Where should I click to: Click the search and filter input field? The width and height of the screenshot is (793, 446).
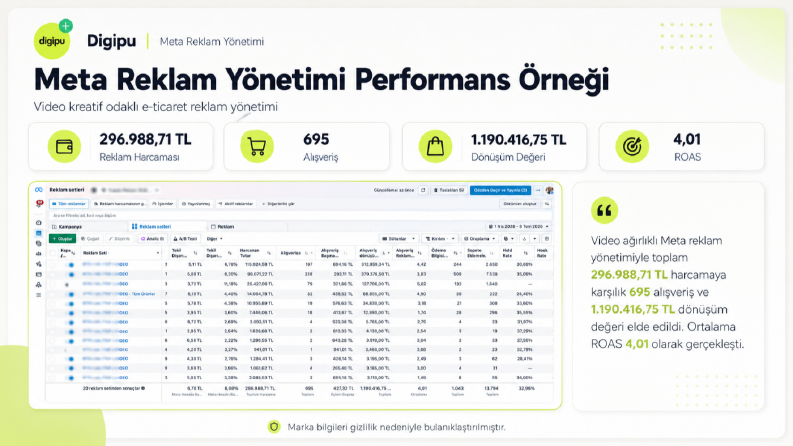point(300,215)
